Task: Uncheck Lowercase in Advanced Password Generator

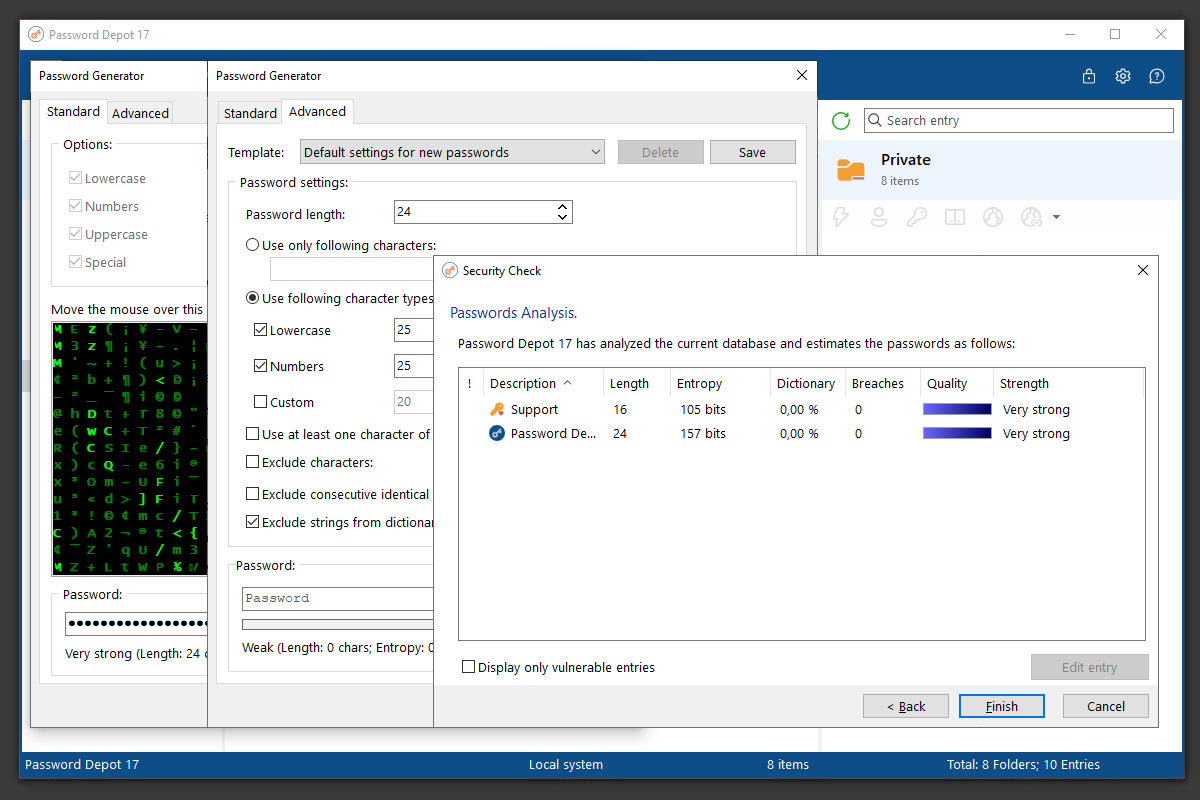Action: 260,330
